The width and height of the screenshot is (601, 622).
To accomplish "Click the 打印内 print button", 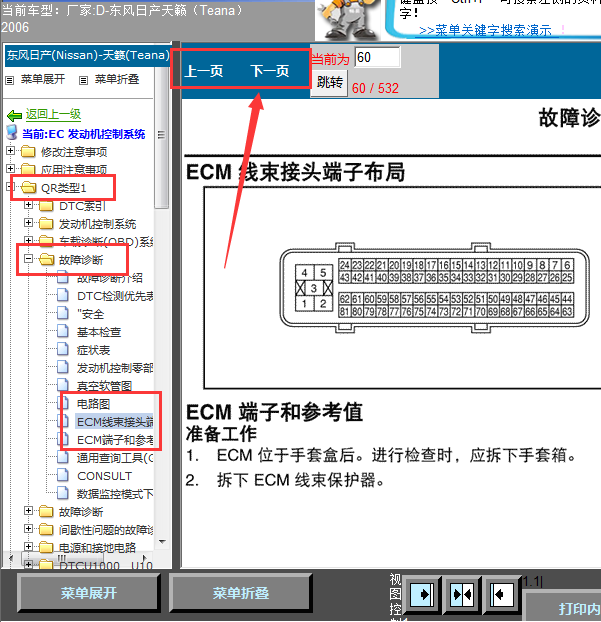I will (563, 607).
